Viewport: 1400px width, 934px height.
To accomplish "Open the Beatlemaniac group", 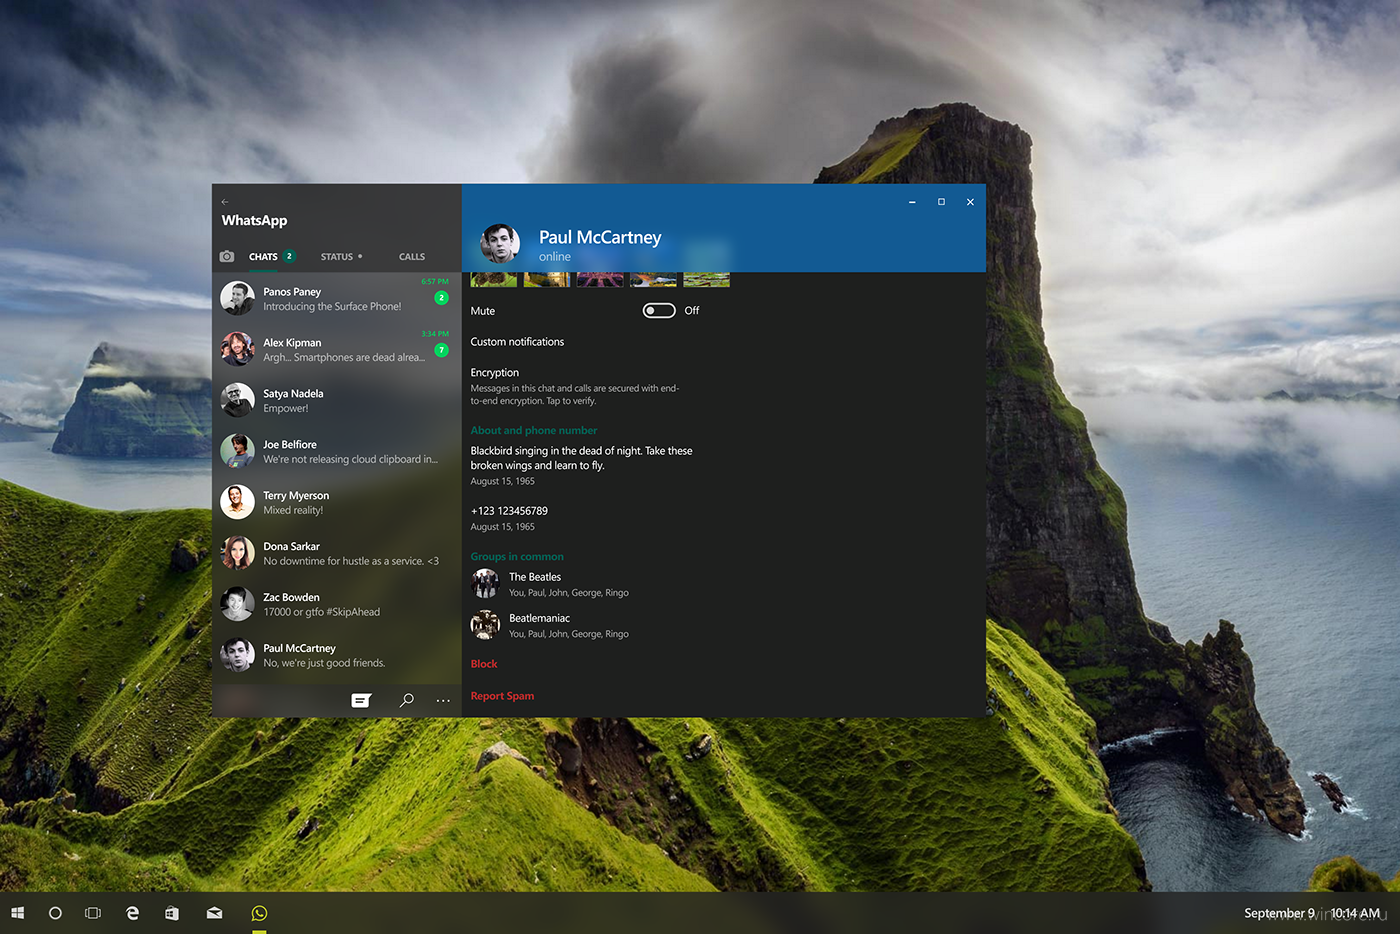I will click(x=550, y=625).
